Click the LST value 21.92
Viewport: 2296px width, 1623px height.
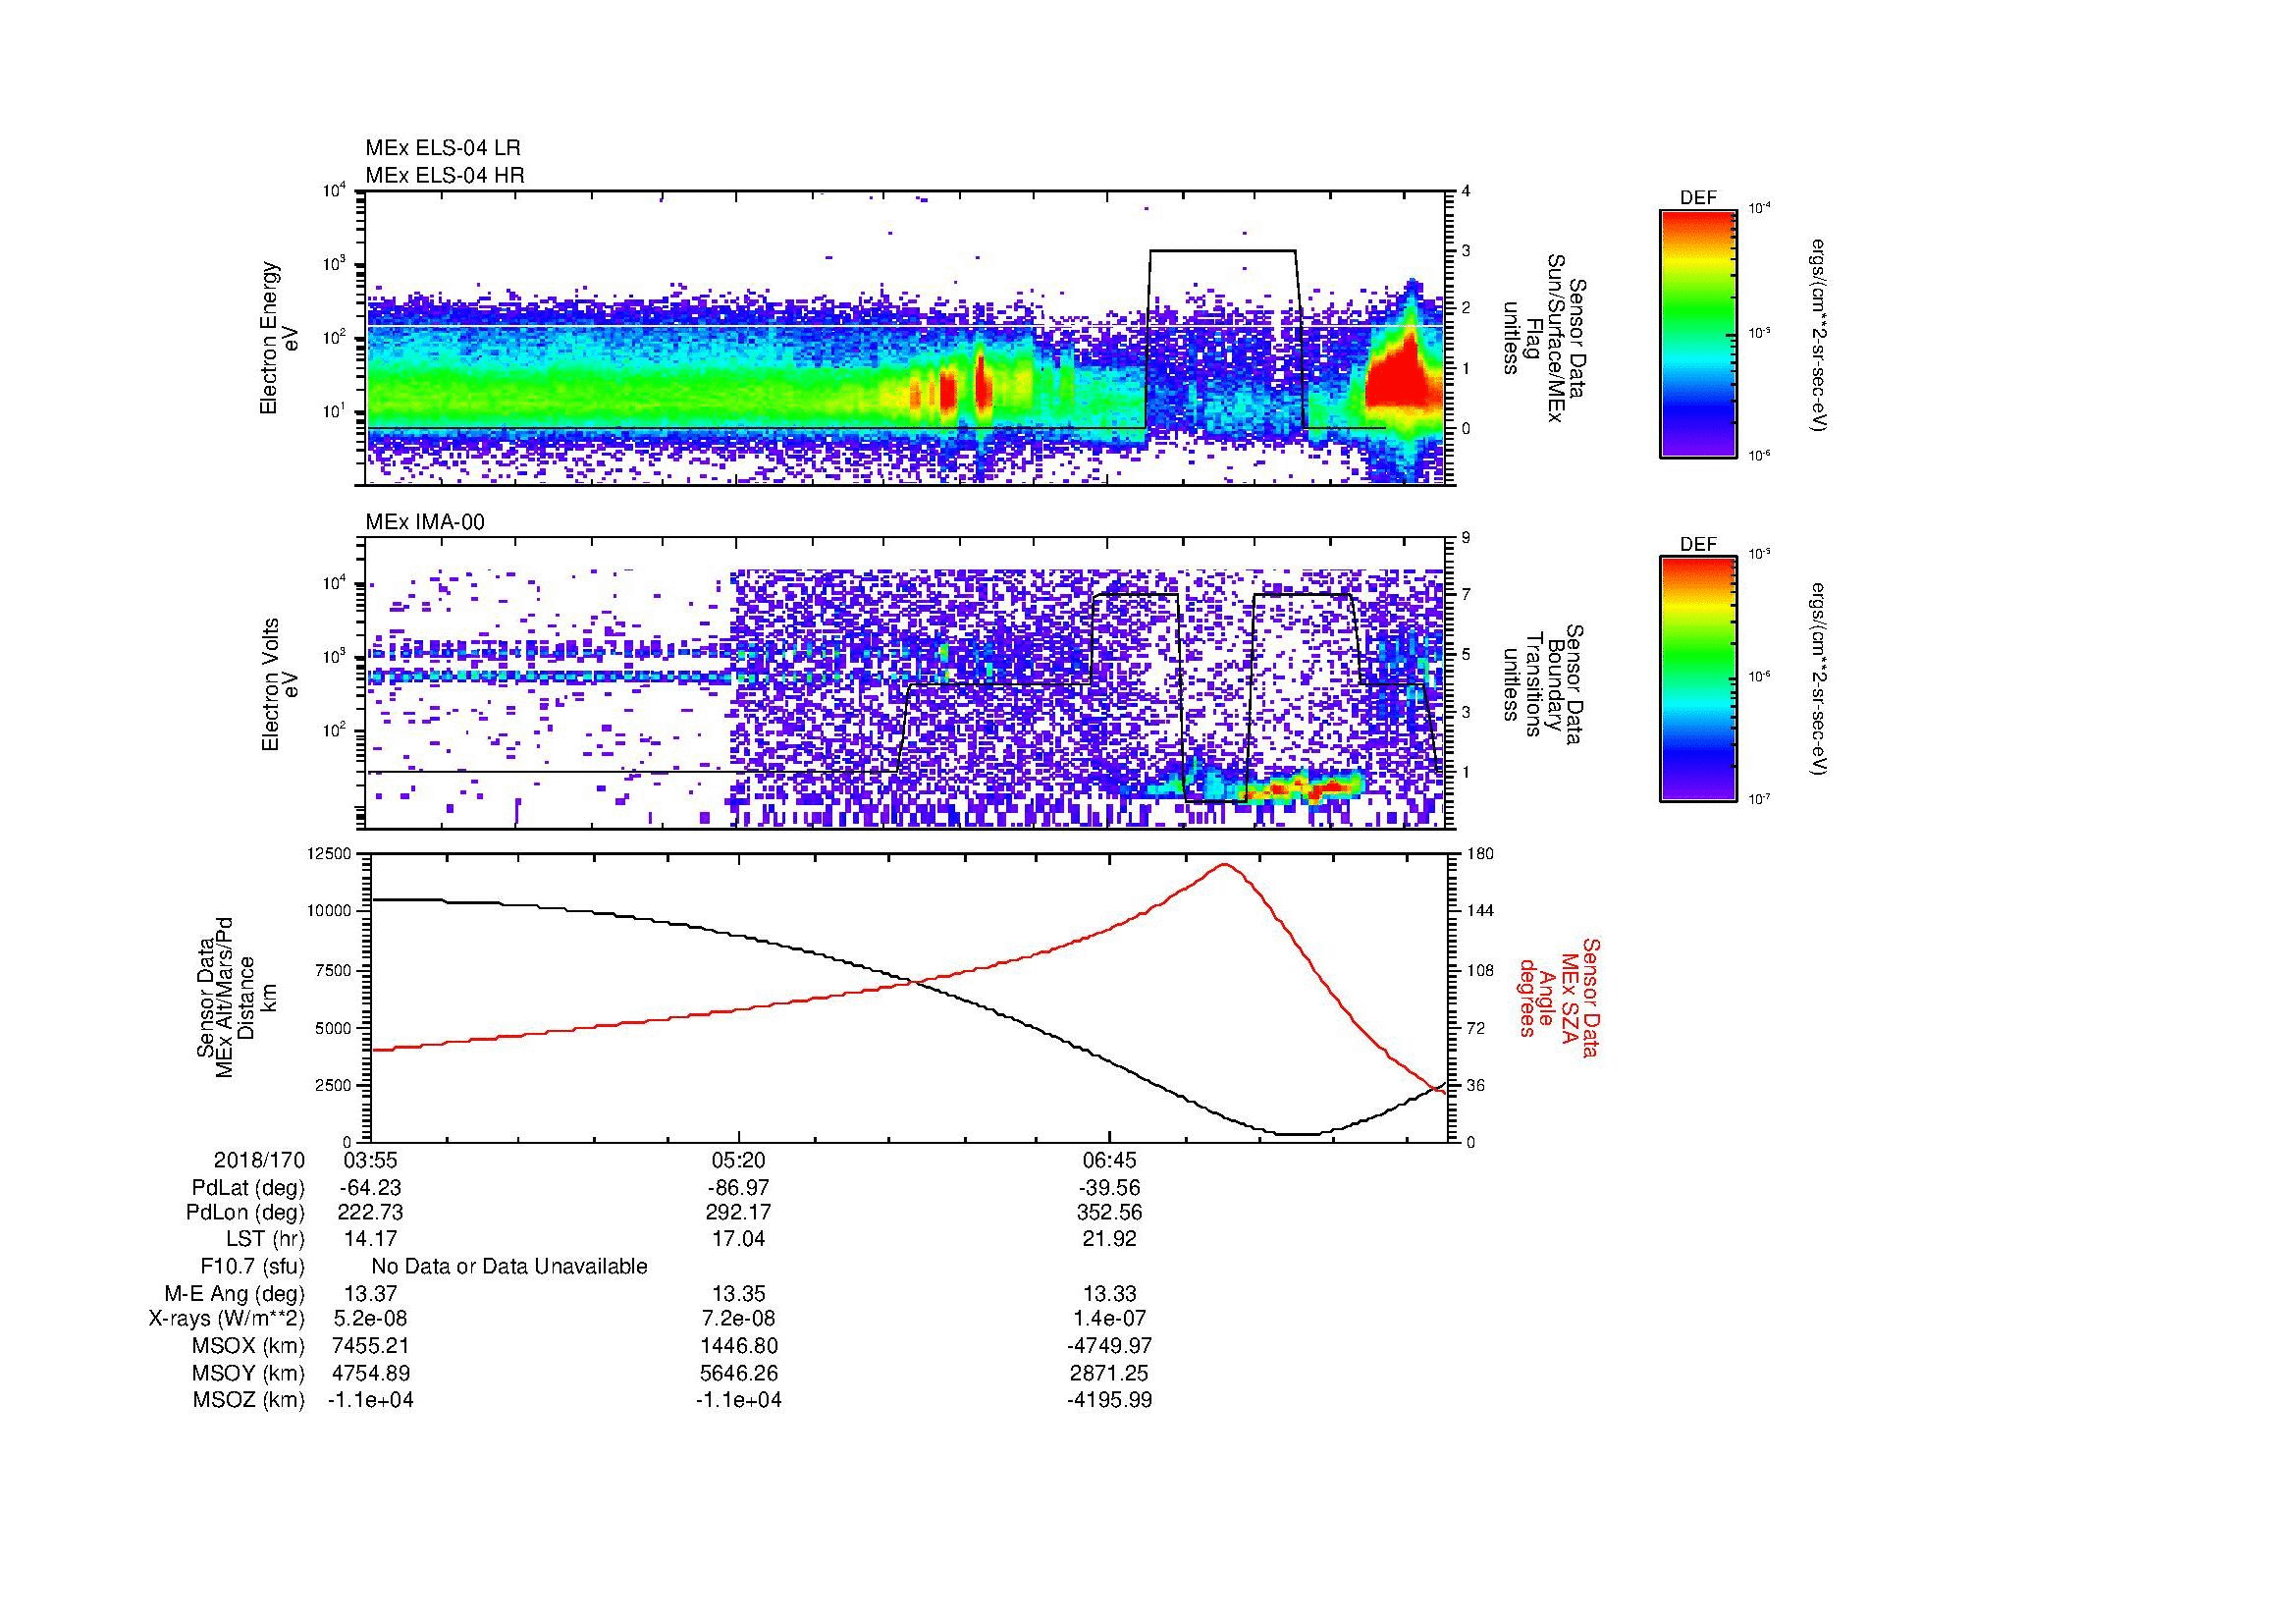click(x=1109, y=1239)
